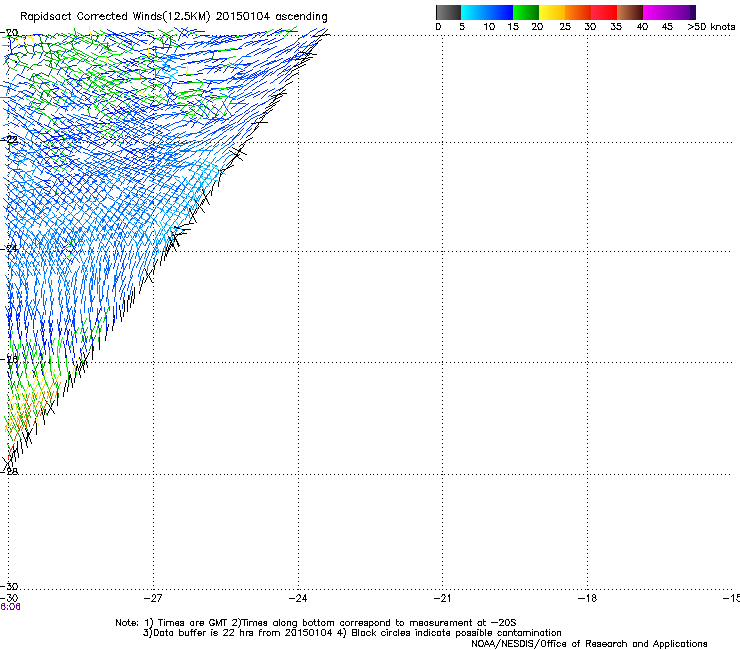Click the chart title 'Rapidscat Corrected Winds(12.5KM)'
This screenshot has width=740, height=650.
tap(115, 17)
